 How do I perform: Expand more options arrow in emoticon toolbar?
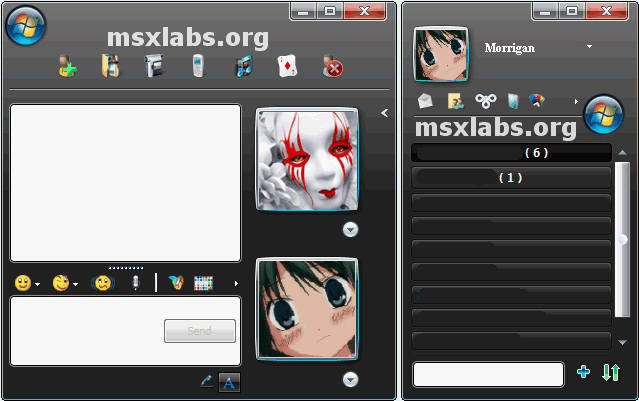pyautogui.click(x=236, y=283)
